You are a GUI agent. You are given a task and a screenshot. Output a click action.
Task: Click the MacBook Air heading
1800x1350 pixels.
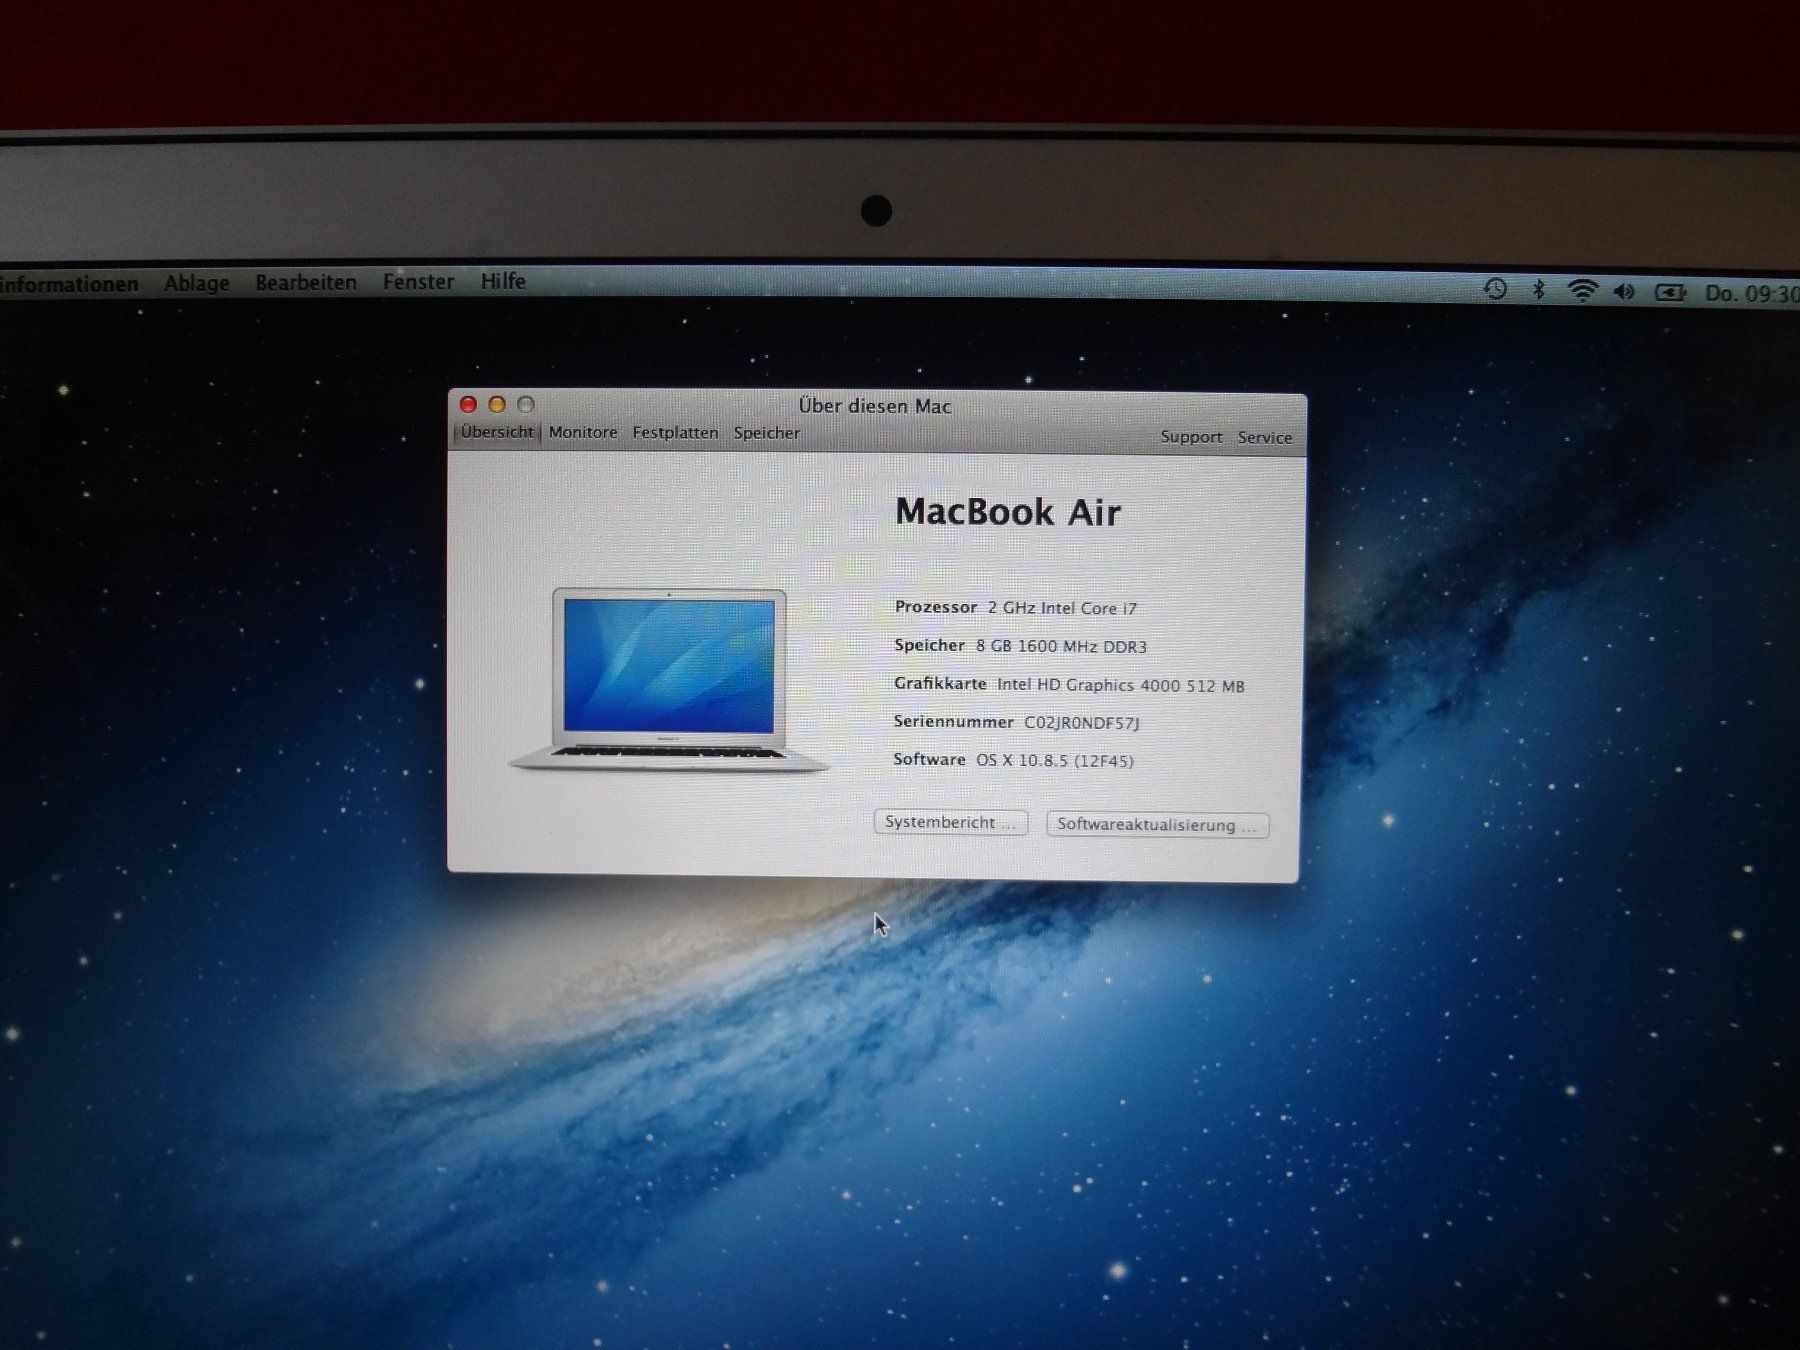click(1008, 512)
